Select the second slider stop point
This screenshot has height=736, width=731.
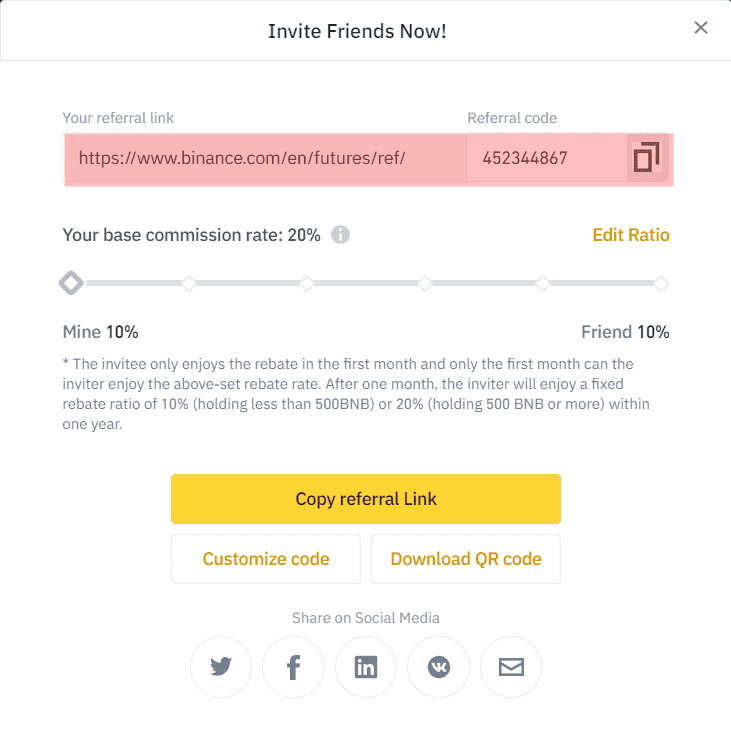pos(189,284)
